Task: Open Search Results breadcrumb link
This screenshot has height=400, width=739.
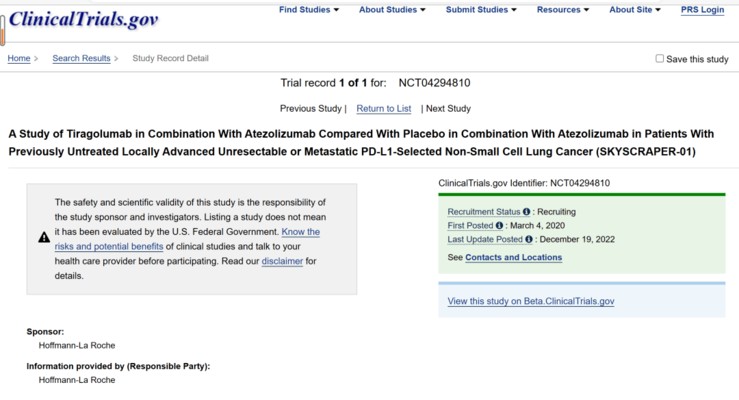Action: (81, 59)
